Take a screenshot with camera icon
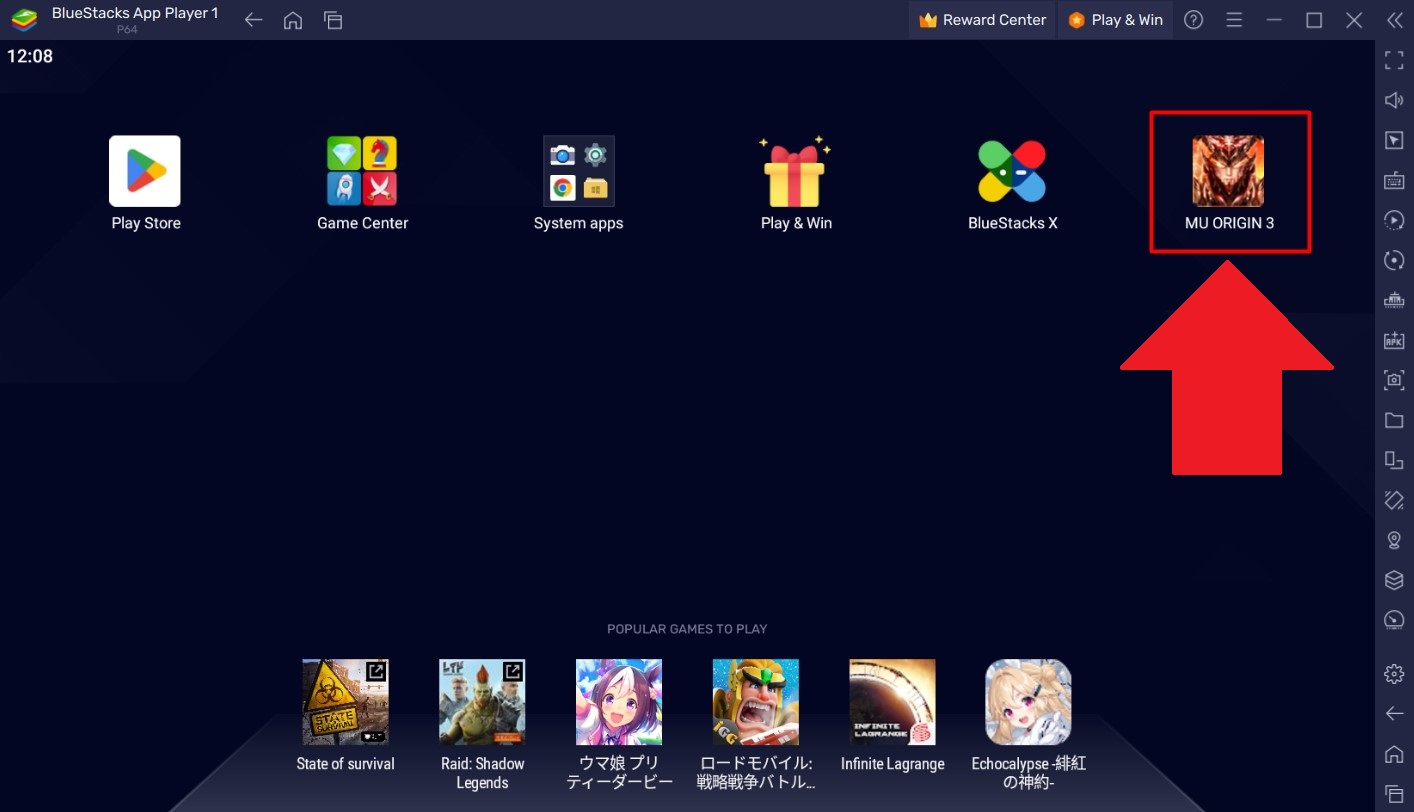This screenshot has height=812, width=1414. coord(1394,380)
